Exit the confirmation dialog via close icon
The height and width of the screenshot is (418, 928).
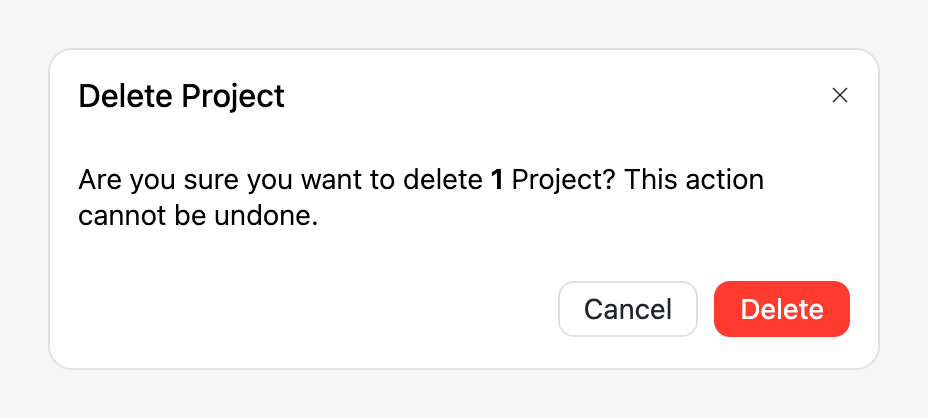pos(840,96)
